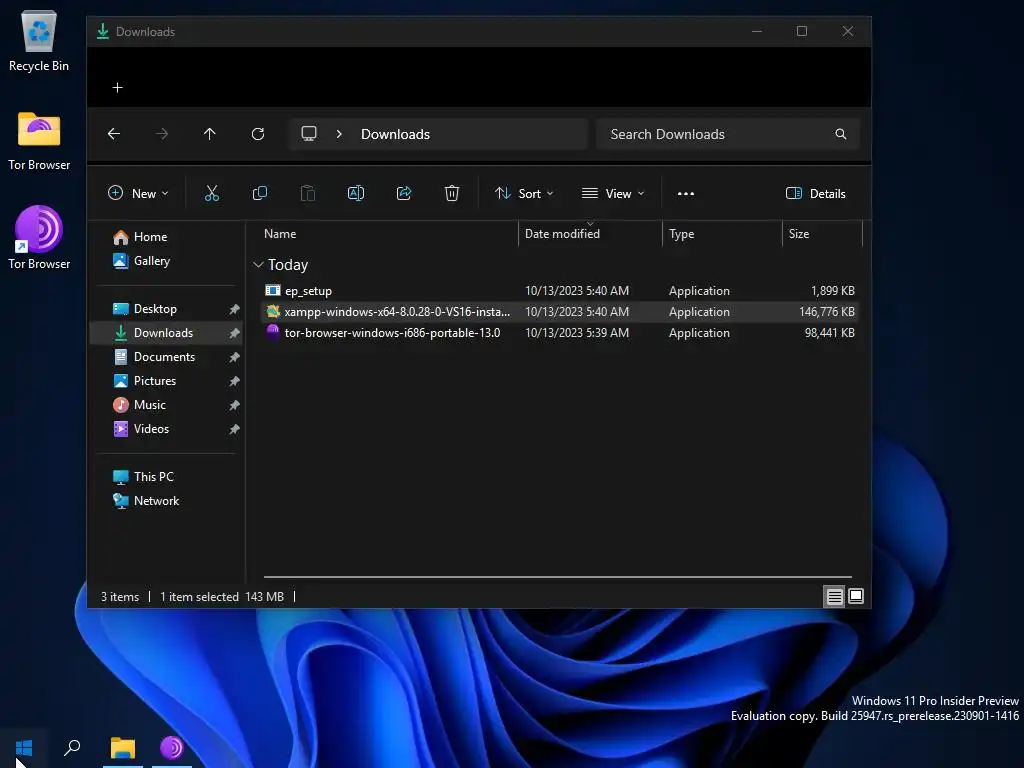Collapse the Today group
Viewport: 1024px width, 768px height.
[258, 264]
